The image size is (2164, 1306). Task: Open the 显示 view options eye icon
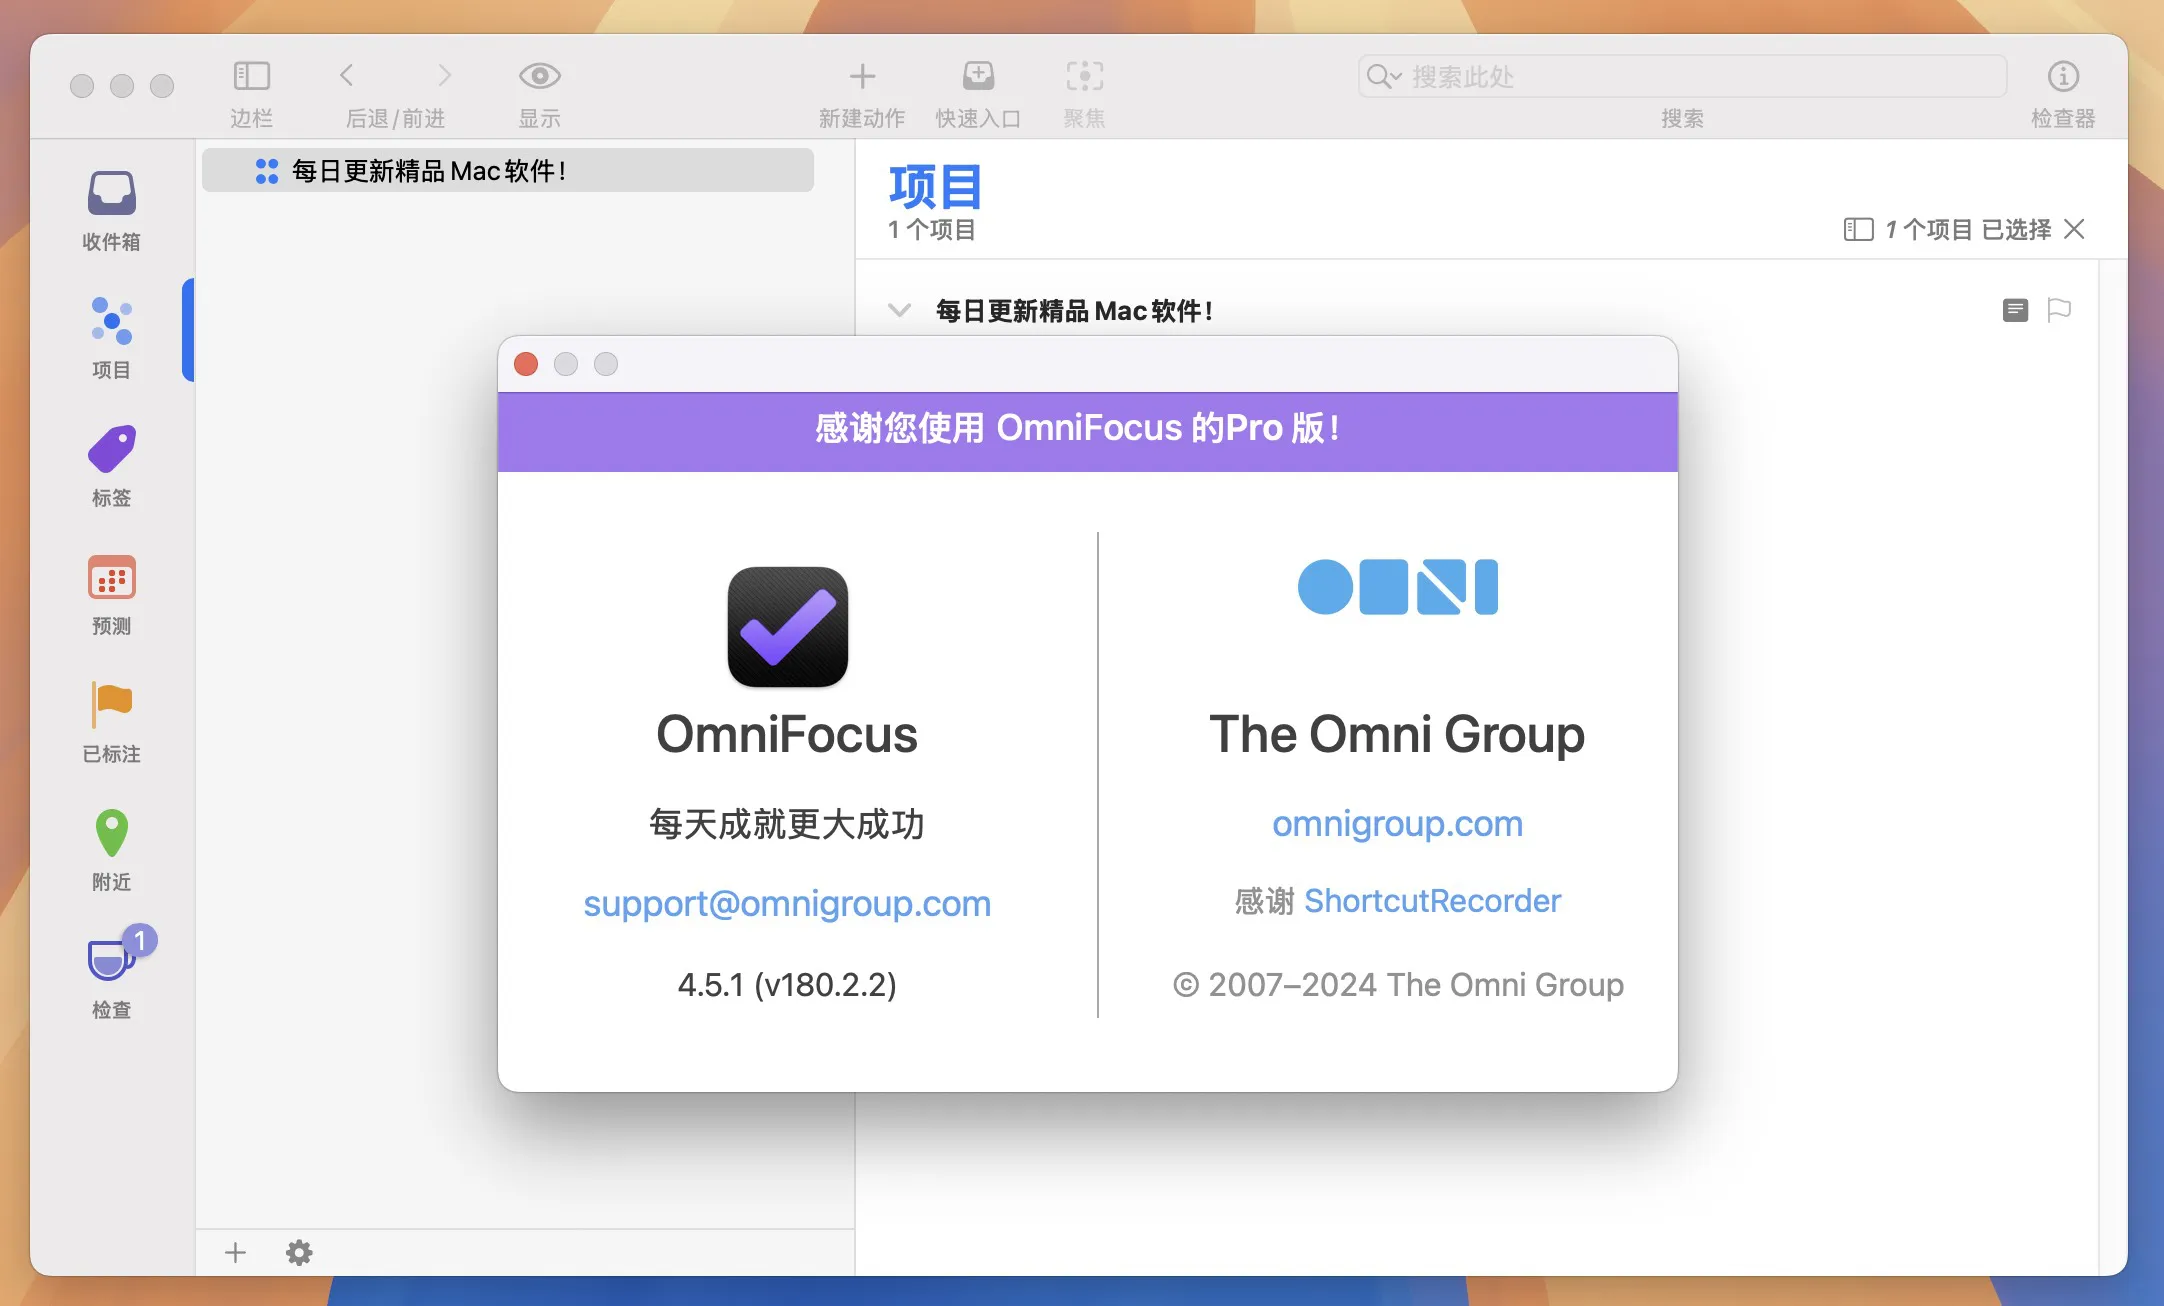[x=539, y=76]
